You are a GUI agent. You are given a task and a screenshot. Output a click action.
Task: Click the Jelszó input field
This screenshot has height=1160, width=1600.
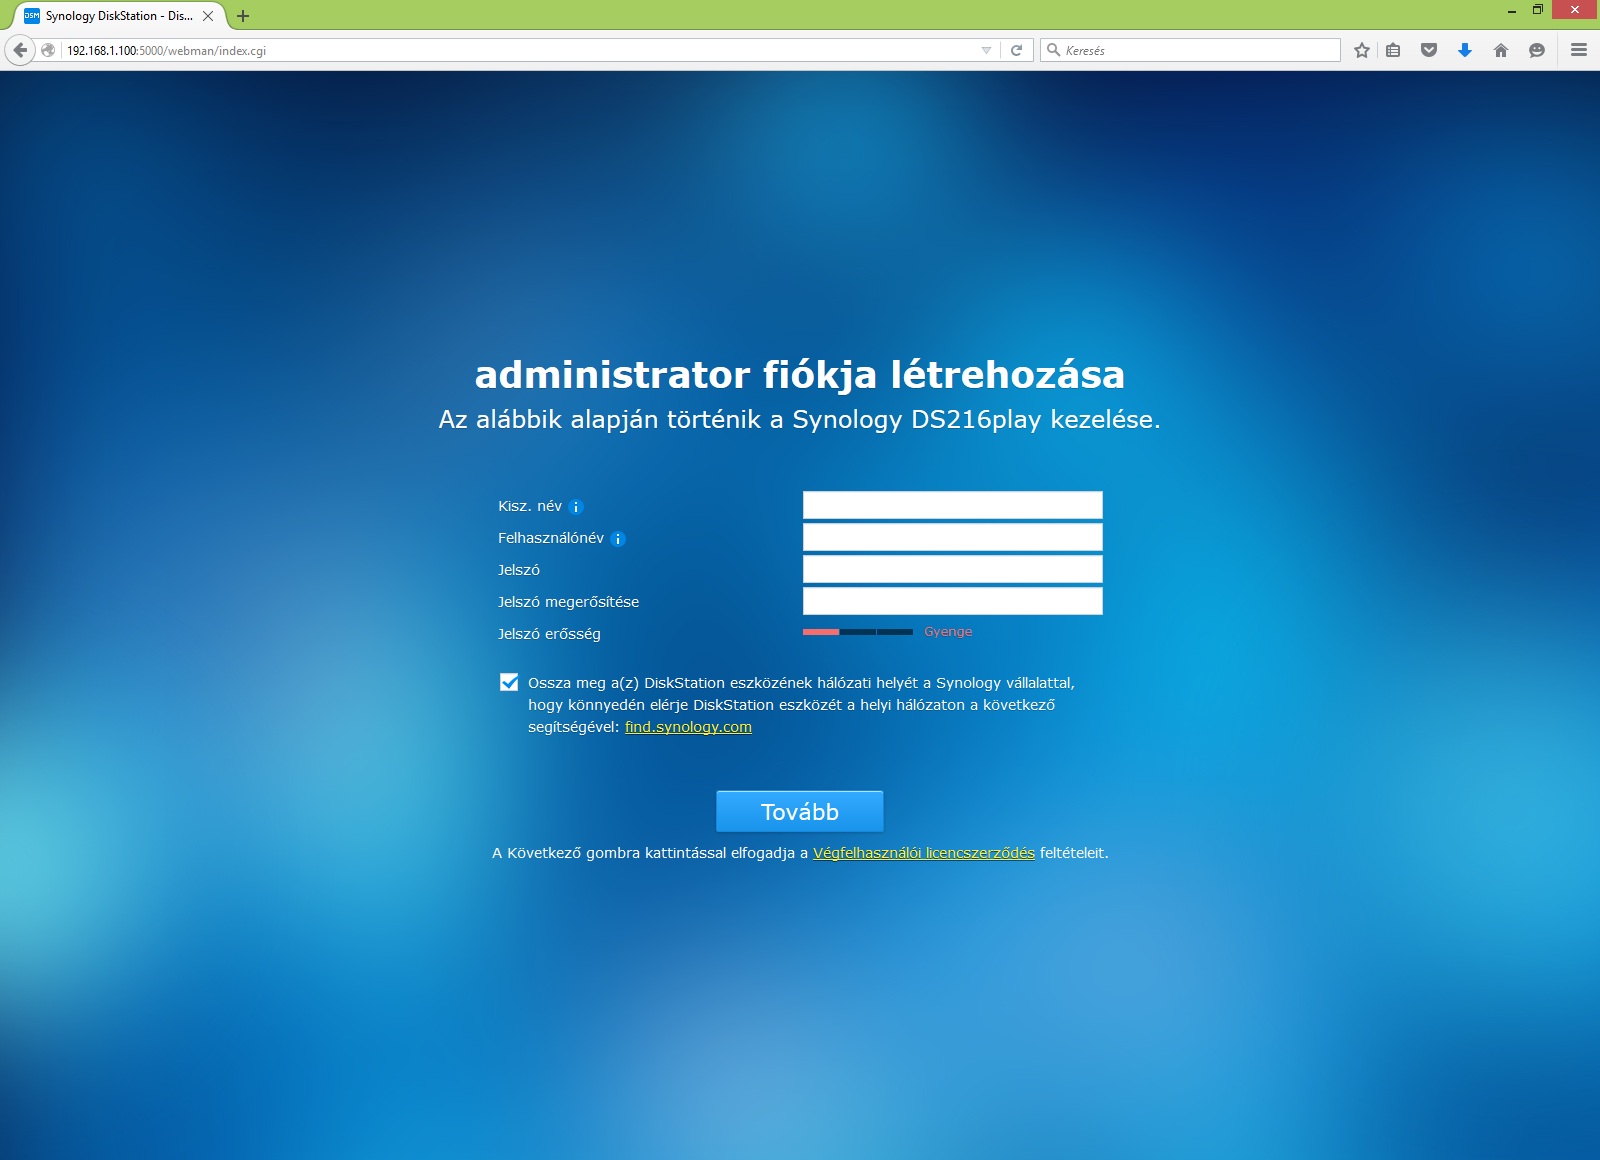click(x=952, y=569)
